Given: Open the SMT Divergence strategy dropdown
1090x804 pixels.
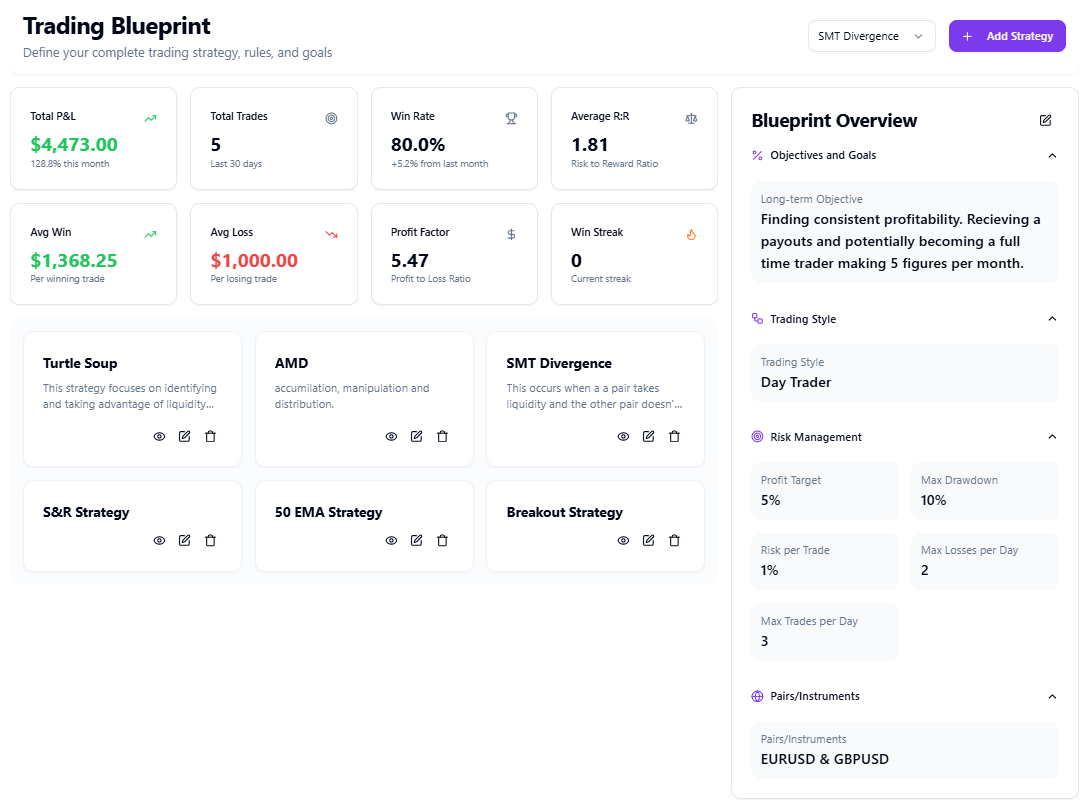Looking at the screenshot, I should pos(871,36).
